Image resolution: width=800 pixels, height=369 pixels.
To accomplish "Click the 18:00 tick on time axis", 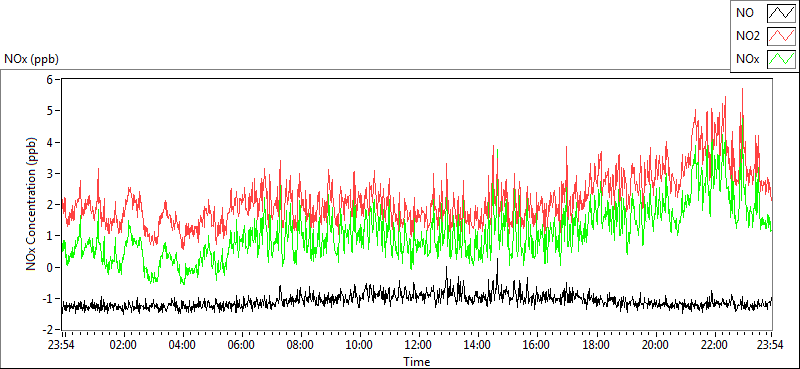I will point(596,345).
